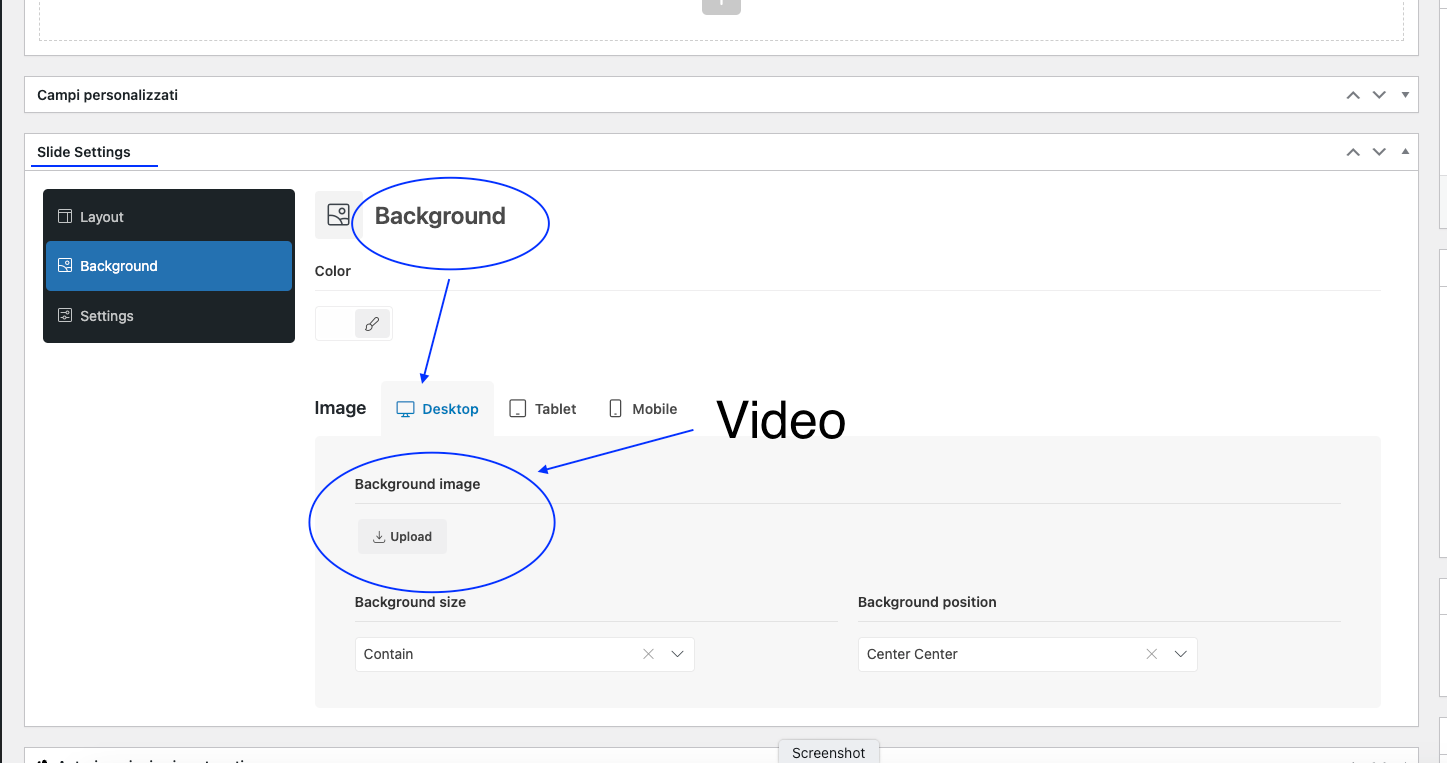Click the large Background header icon
Image resolution: width=1447 pixels, height=763 pixels.
pyautogui.click(x=338, y=215)
